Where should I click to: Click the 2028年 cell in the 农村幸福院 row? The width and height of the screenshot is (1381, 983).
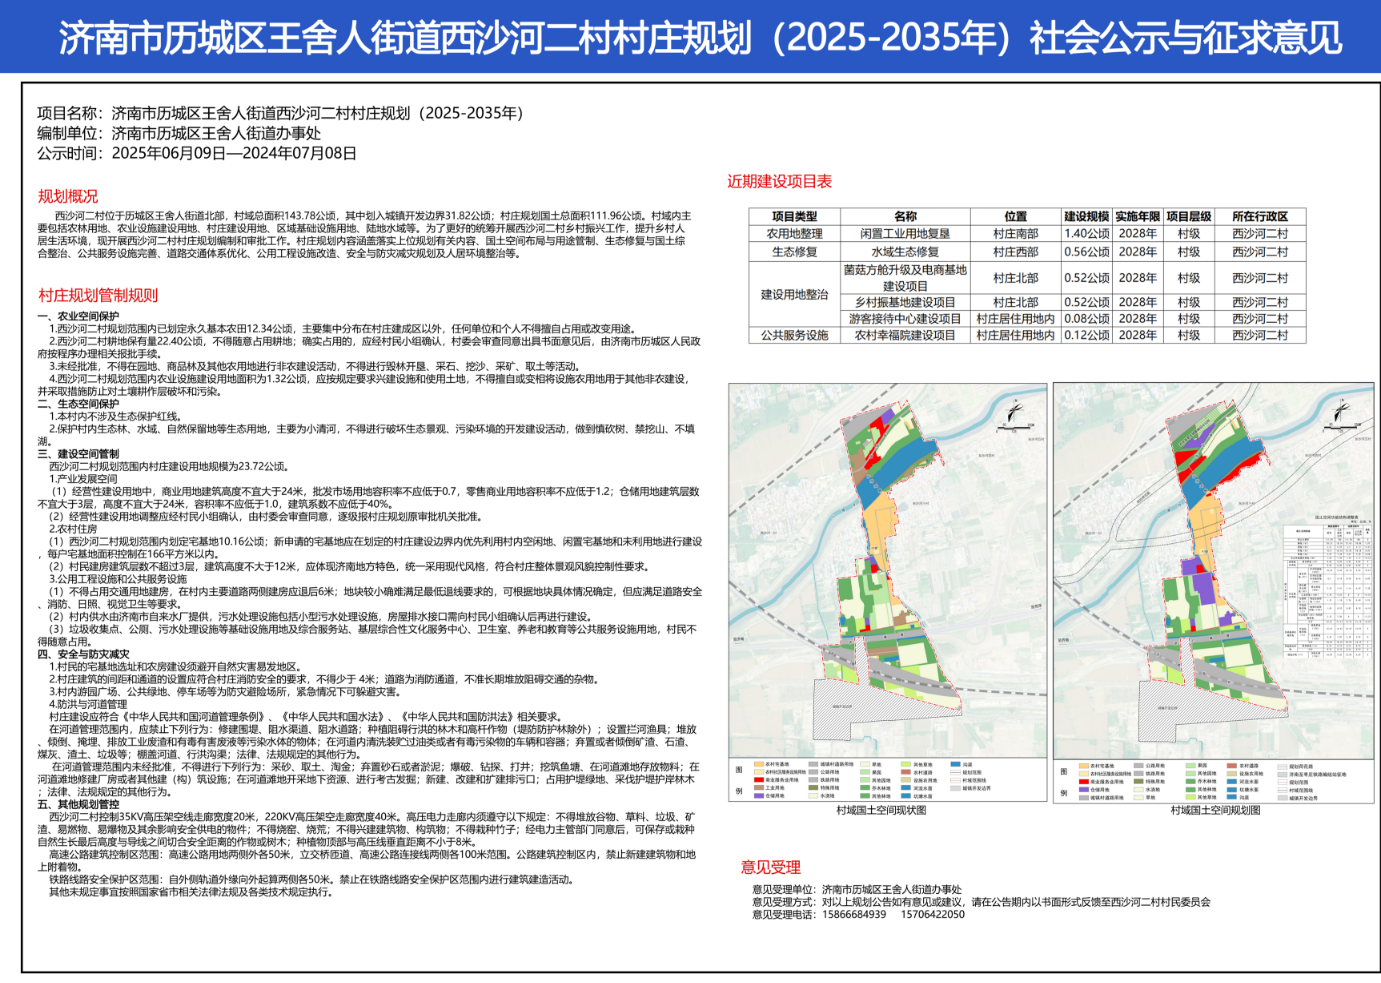tap(1138, 336)
